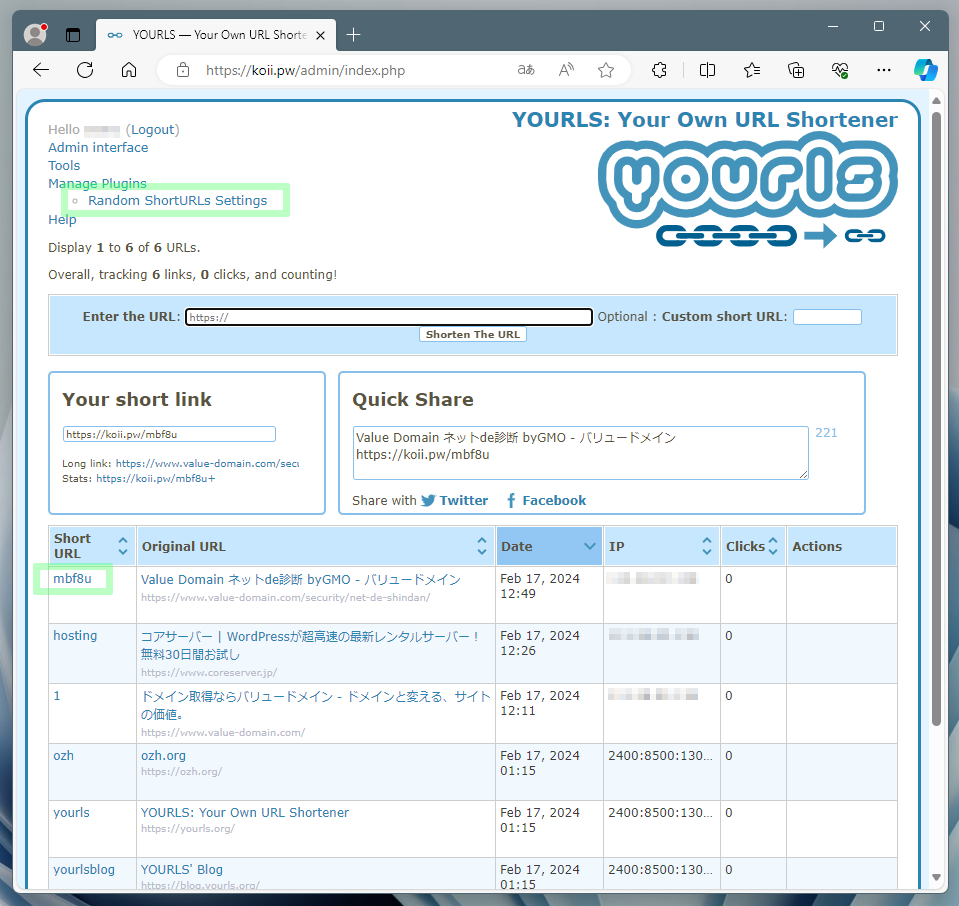This screenshot has width=959, height=906.
Task: Open the browser profile avatar
Action: click(x=35, y=34)
